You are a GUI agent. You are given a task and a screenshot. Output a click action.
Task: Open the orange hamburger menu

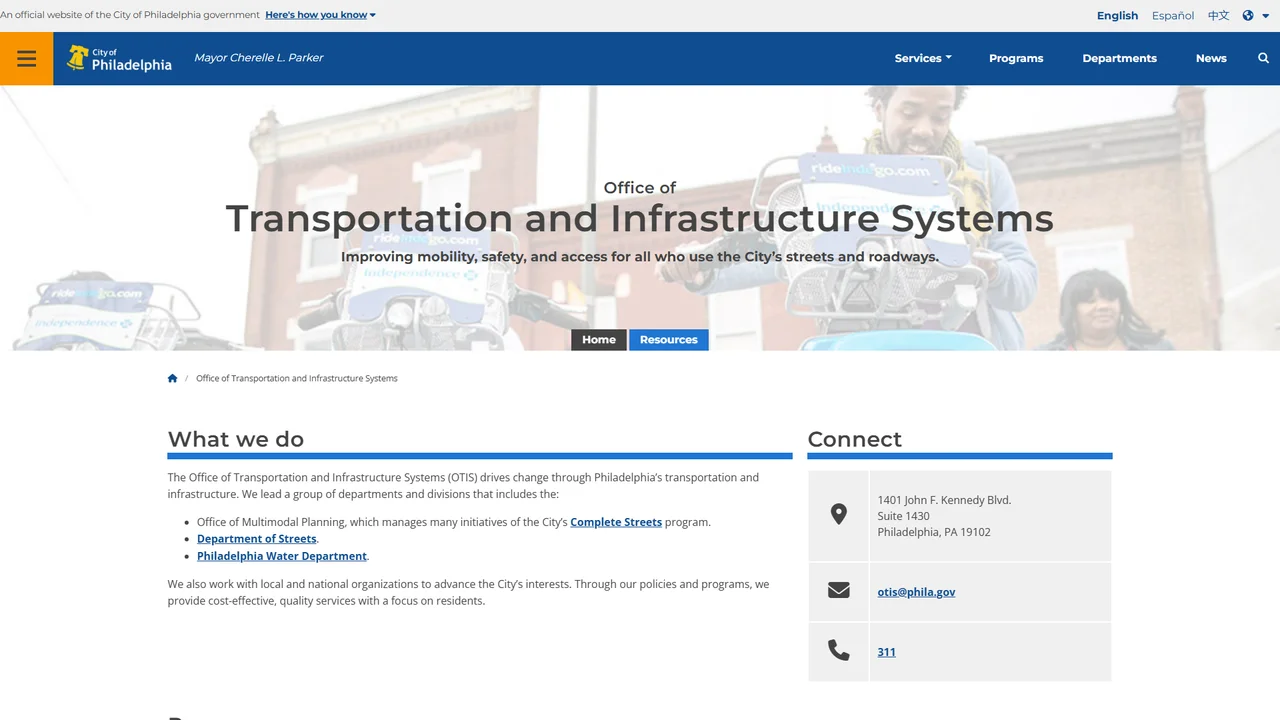(27, 58)
